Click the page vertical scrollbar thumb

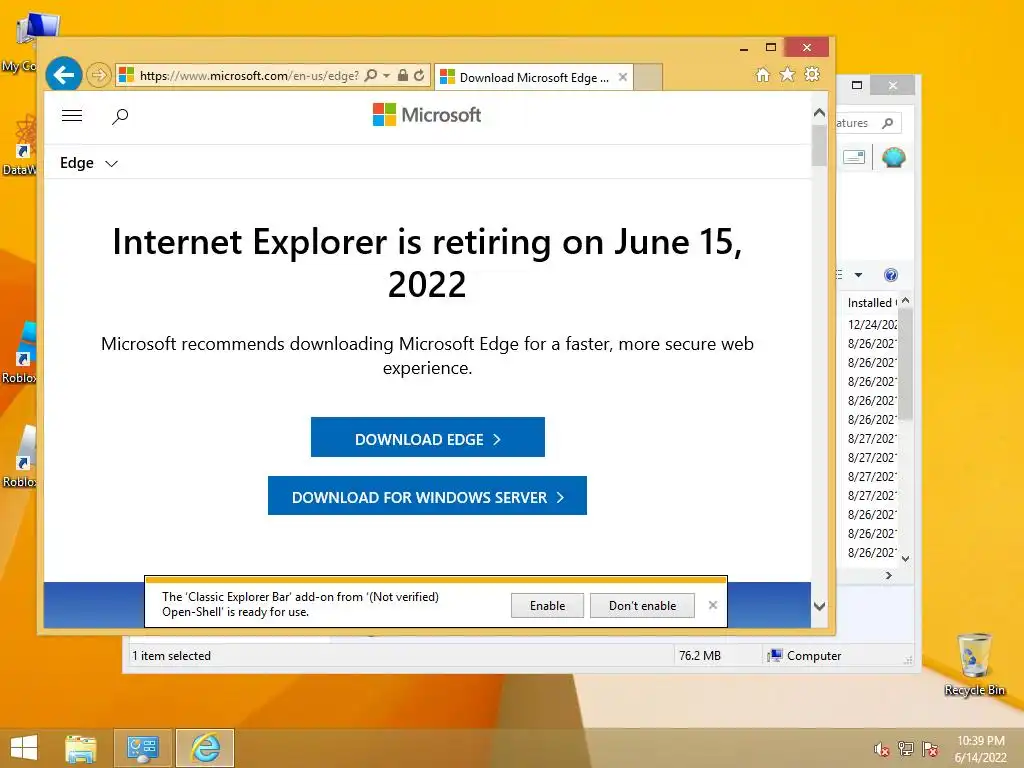[820, 145]
